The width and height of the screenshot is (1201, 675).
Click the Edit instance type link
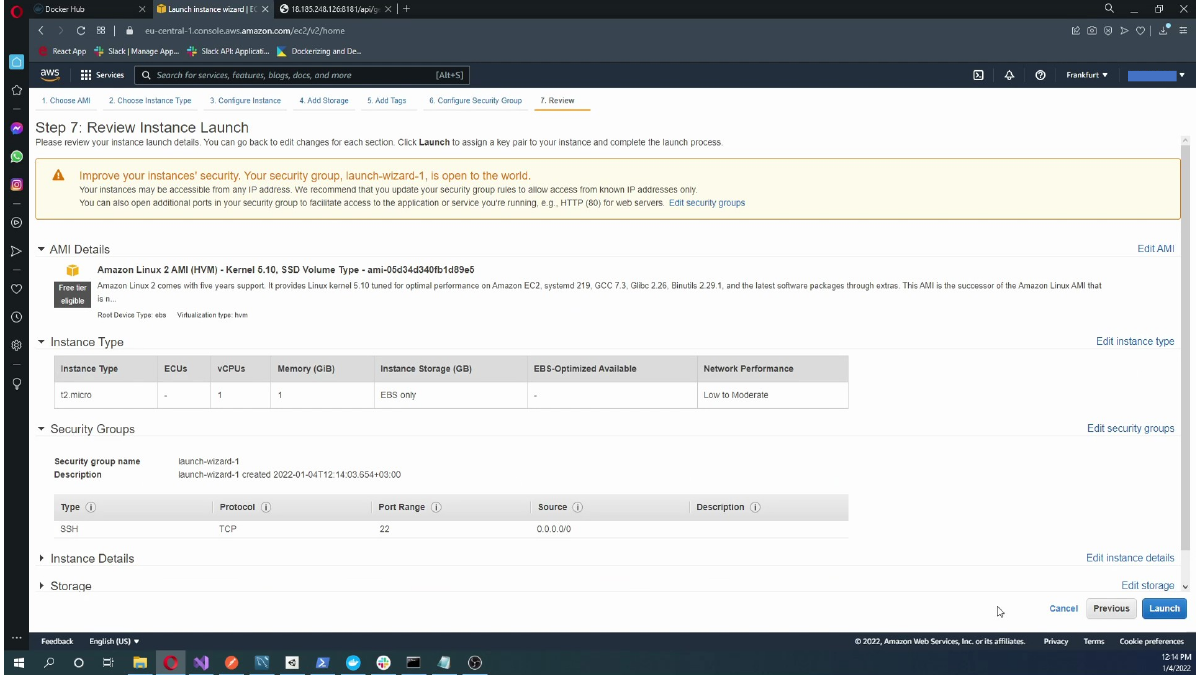[x=1135, y=342]
